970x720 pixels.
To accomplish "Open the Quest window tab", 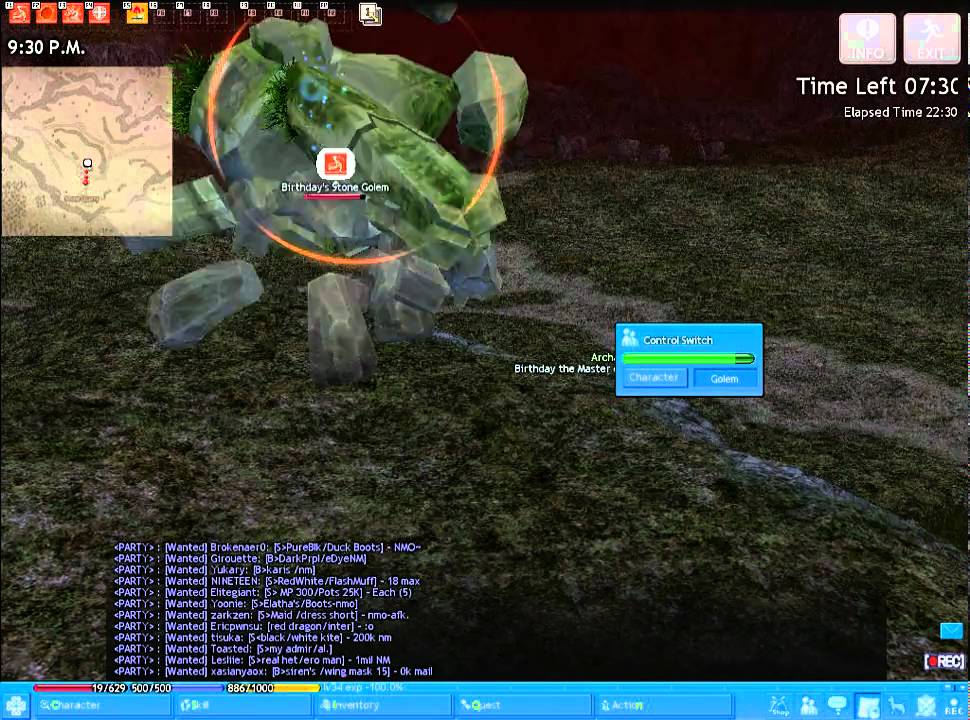I will tap(523, 705).
